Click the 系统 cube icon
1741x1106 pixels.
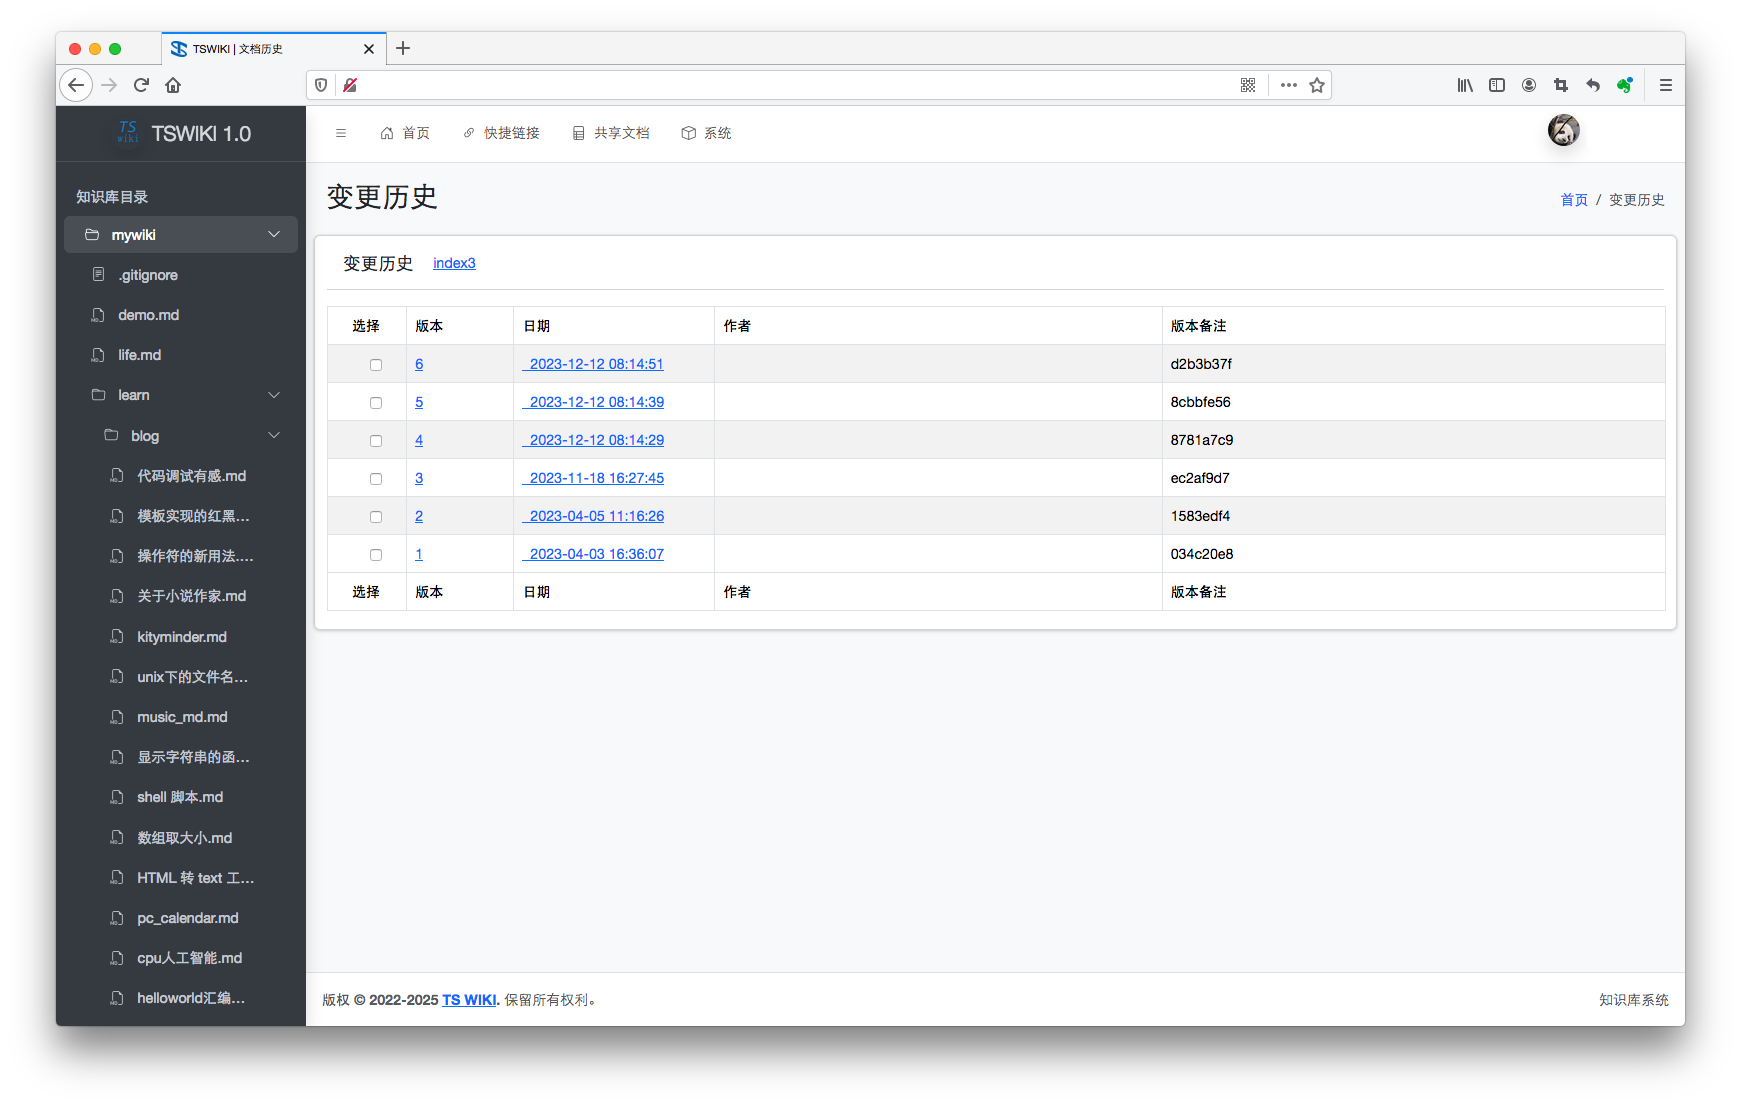click(x=688, y=132)
